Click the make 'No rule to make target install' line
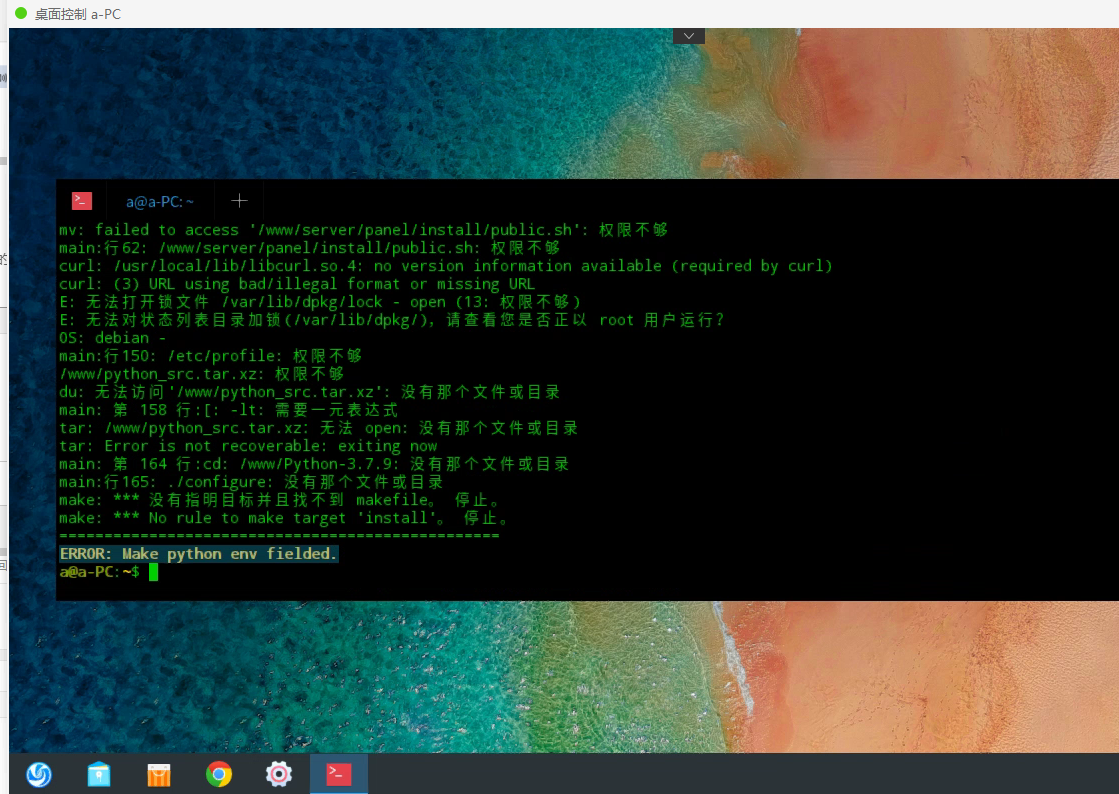This screenshot has width=1119, height=794. point(284,518)
